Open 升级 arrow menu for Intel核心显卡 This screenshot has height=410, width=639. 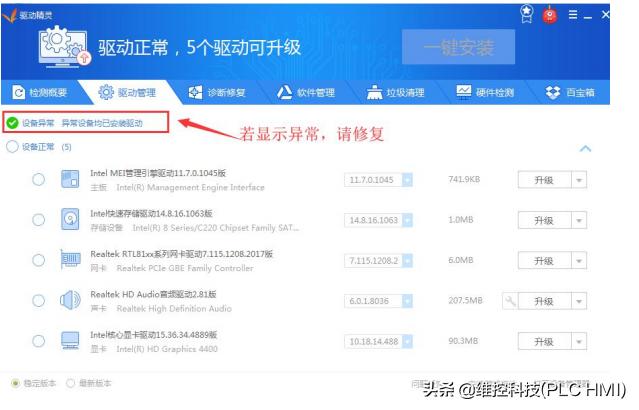coord(579,342)
